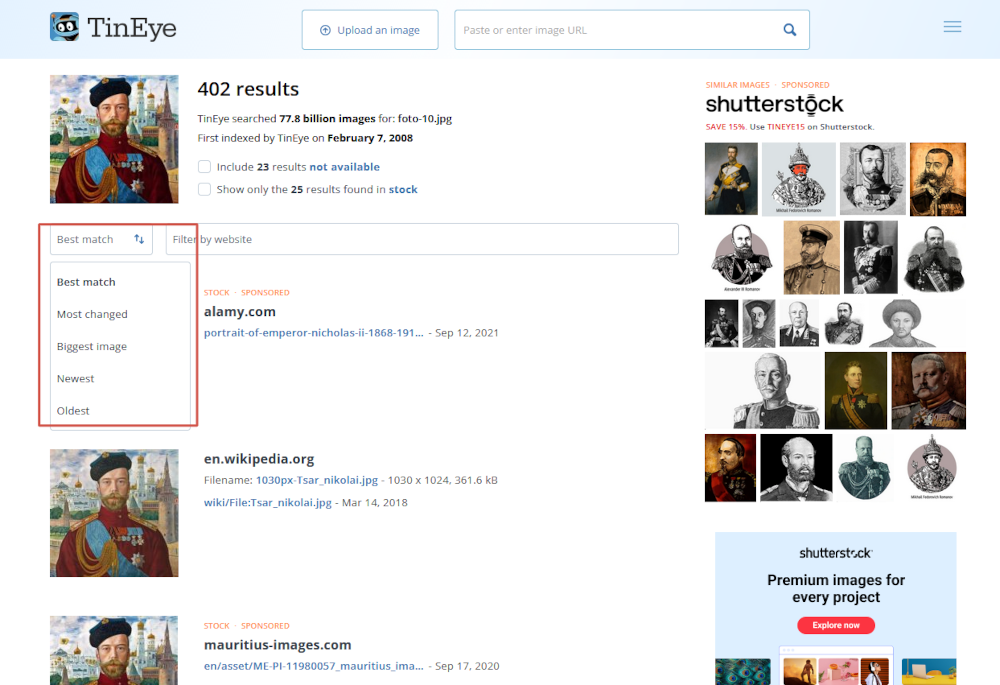Open the en.wikipedia.org result thumbnail
The image size is (1000, 685).
click(x=114, y=513)
